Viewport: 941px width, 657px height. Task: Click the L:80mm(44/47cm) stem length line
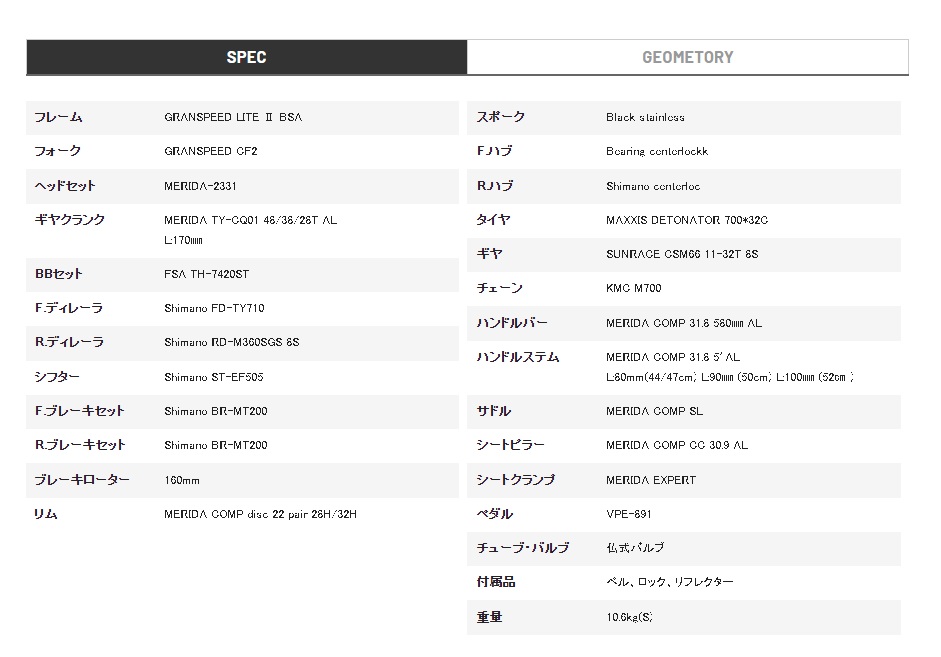[730, 377]
